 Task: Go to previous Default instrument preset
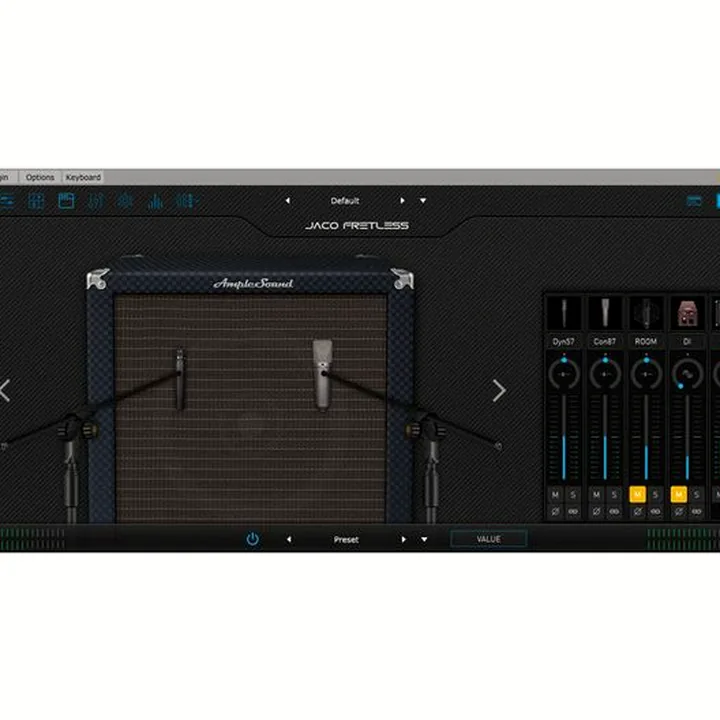pos(288,201)
